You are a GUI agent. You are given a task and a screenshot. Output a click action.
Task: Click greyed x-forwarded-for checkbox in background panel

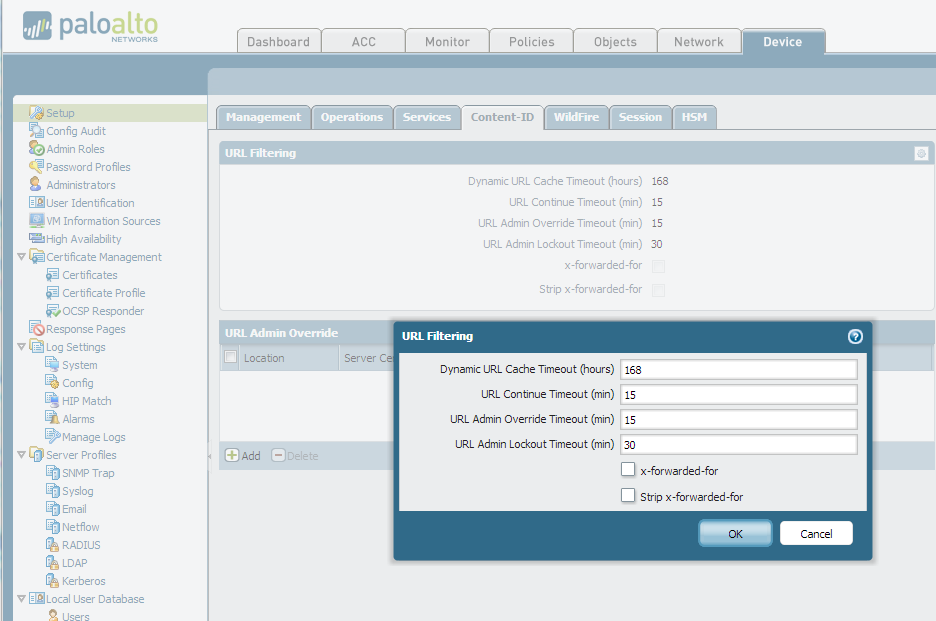pyautogui.click(x=658, y=266)
